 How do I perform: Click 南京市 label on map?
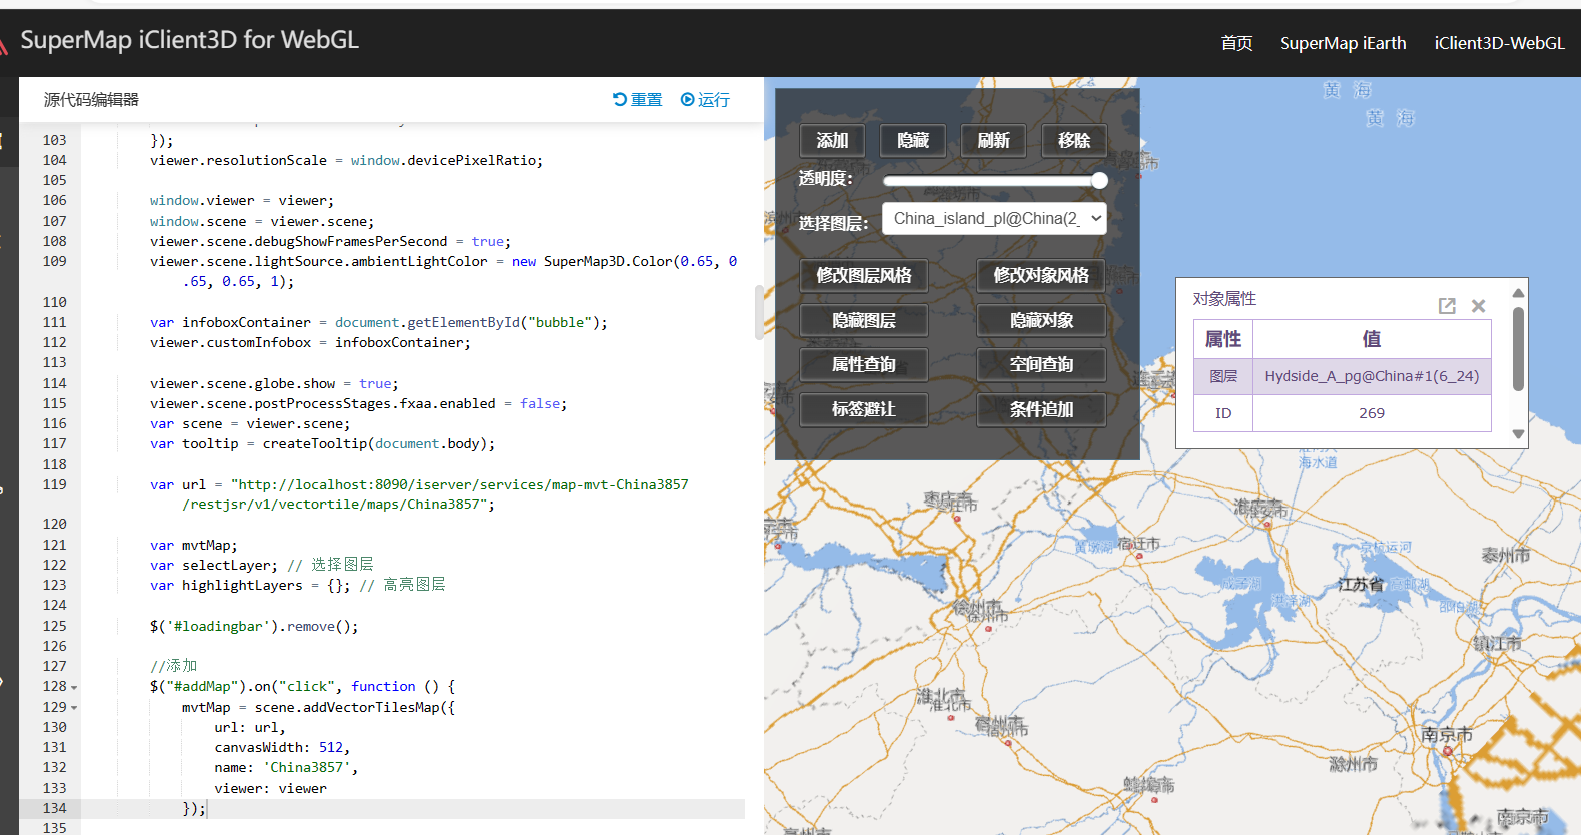pyautogui.click(x=1447, y=735)
